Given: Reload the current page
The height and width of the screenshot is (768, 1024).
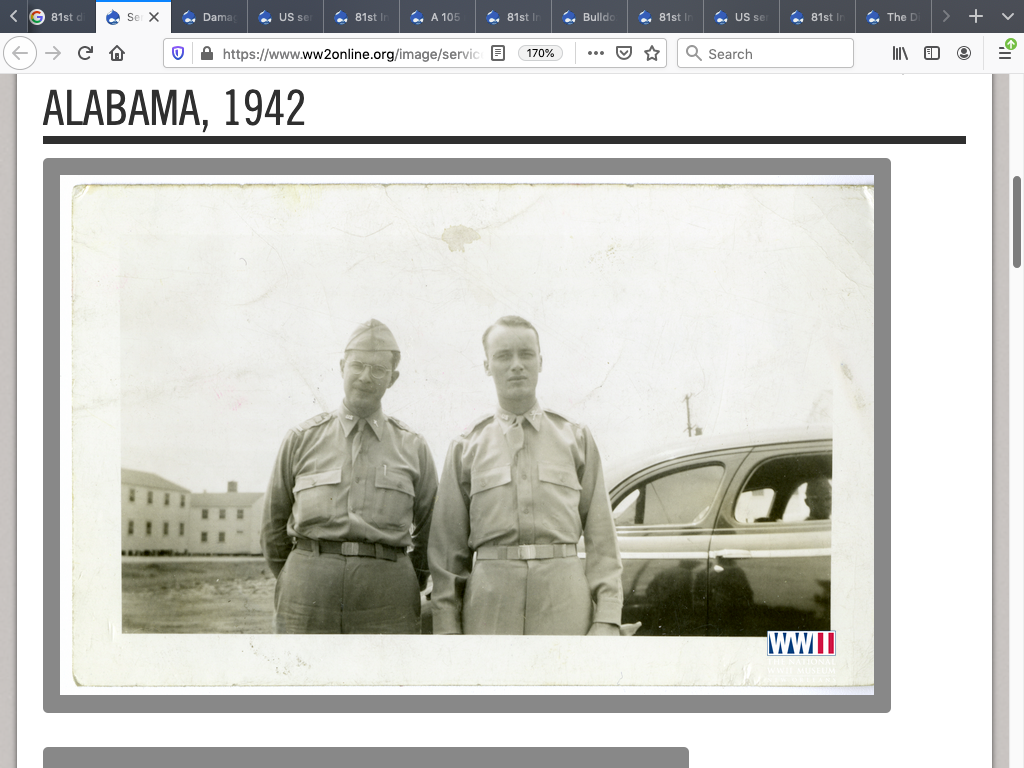Looking at the screenshot, I should (x=86, y=53).
